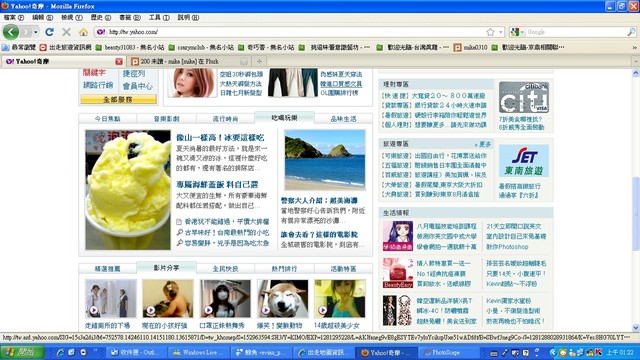The width and height of the screenshot is (640, 360).
Task: Open the 檢視 (V) menu
Action: (72, 18)
